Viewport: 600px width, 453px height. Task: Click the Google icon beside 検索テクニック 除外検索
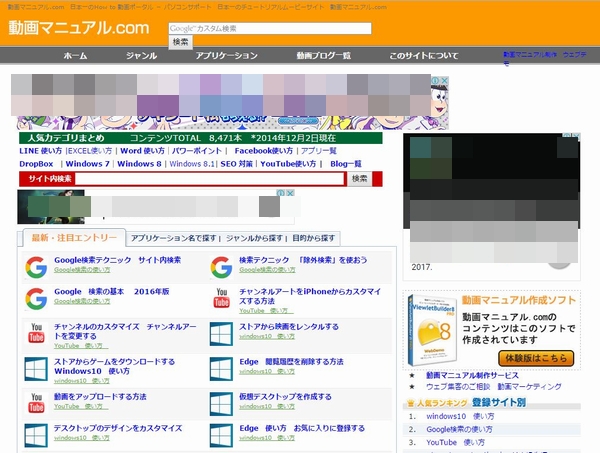tap(221, 267)
